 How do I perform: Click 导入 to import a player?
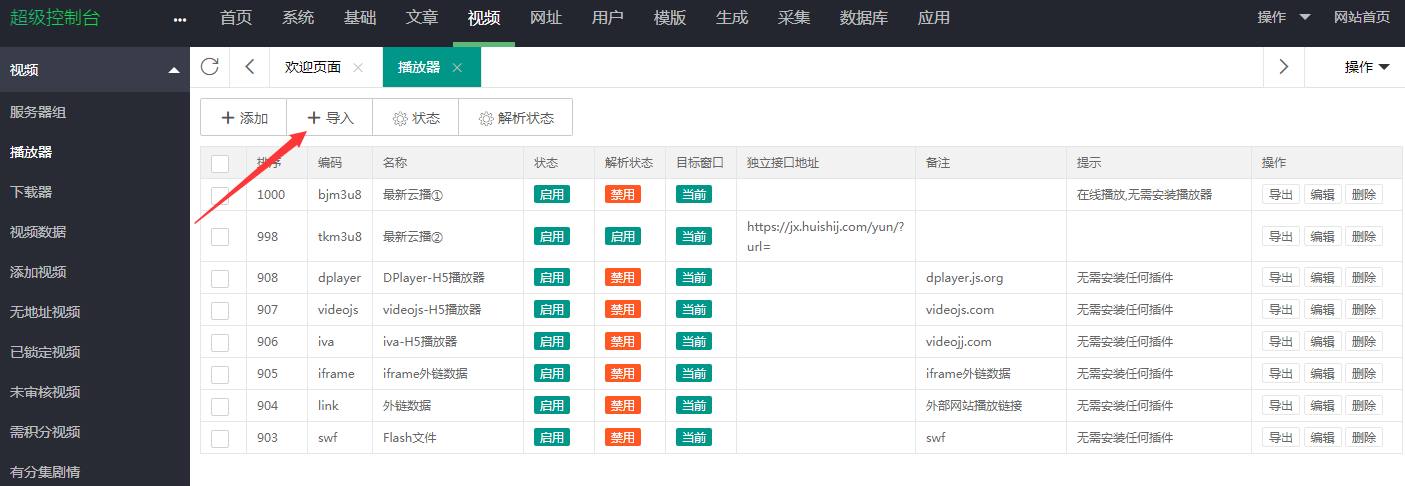tap(330, 118)
